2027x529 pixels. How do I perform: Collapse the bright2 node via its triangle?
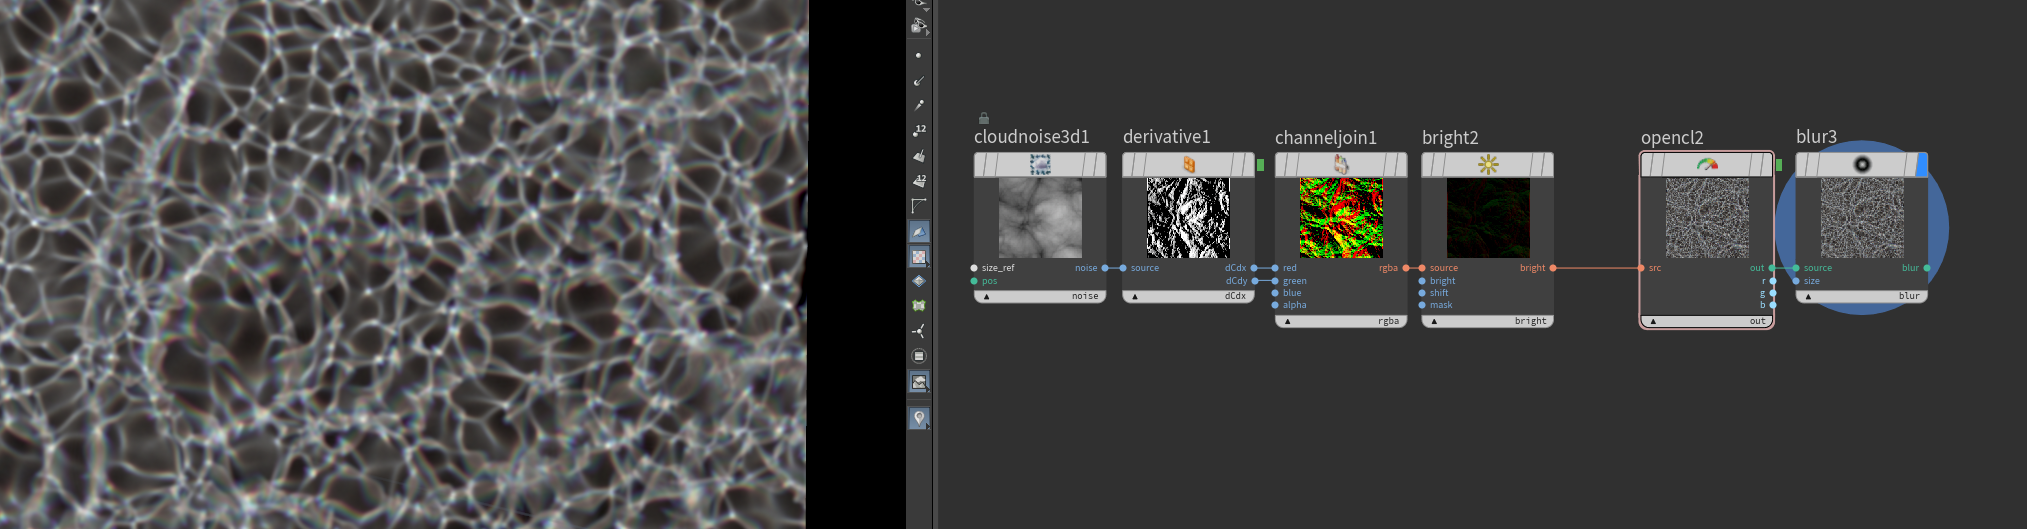1434,322
